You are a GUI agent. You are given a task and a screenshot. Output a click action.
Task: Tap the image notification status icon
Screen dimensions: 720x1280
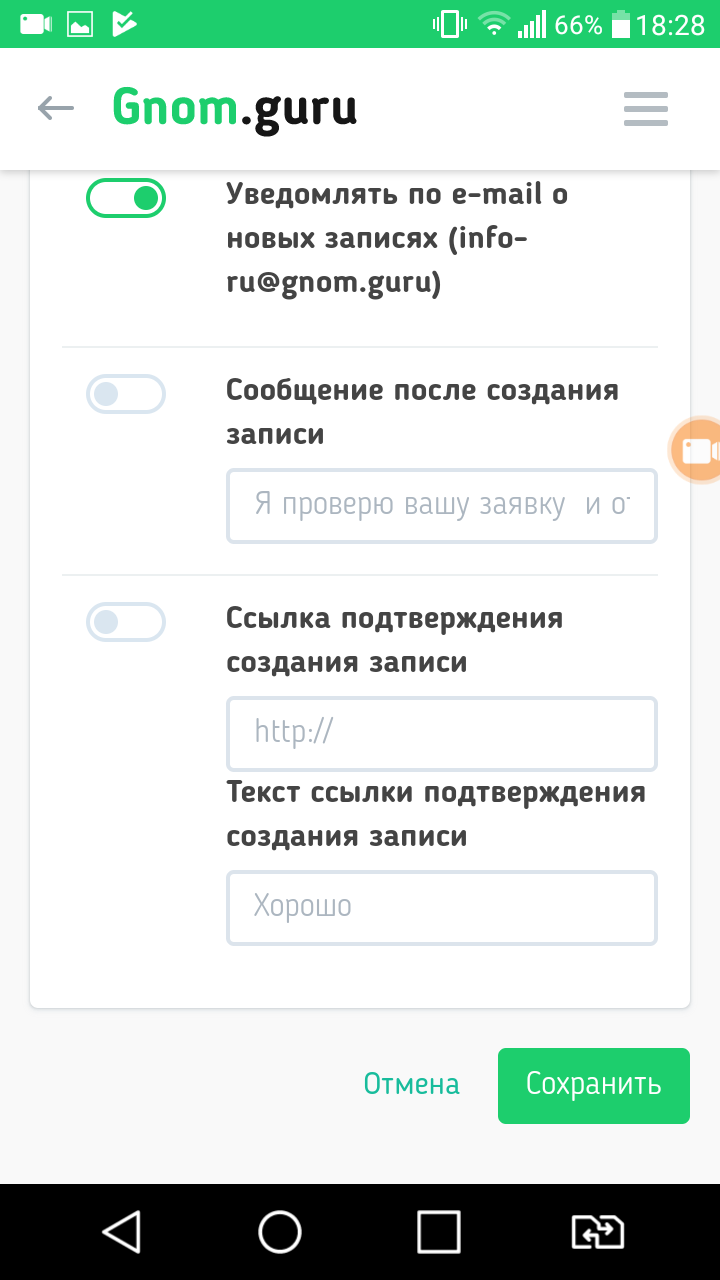pyautogui.click(x=80, y=24)
